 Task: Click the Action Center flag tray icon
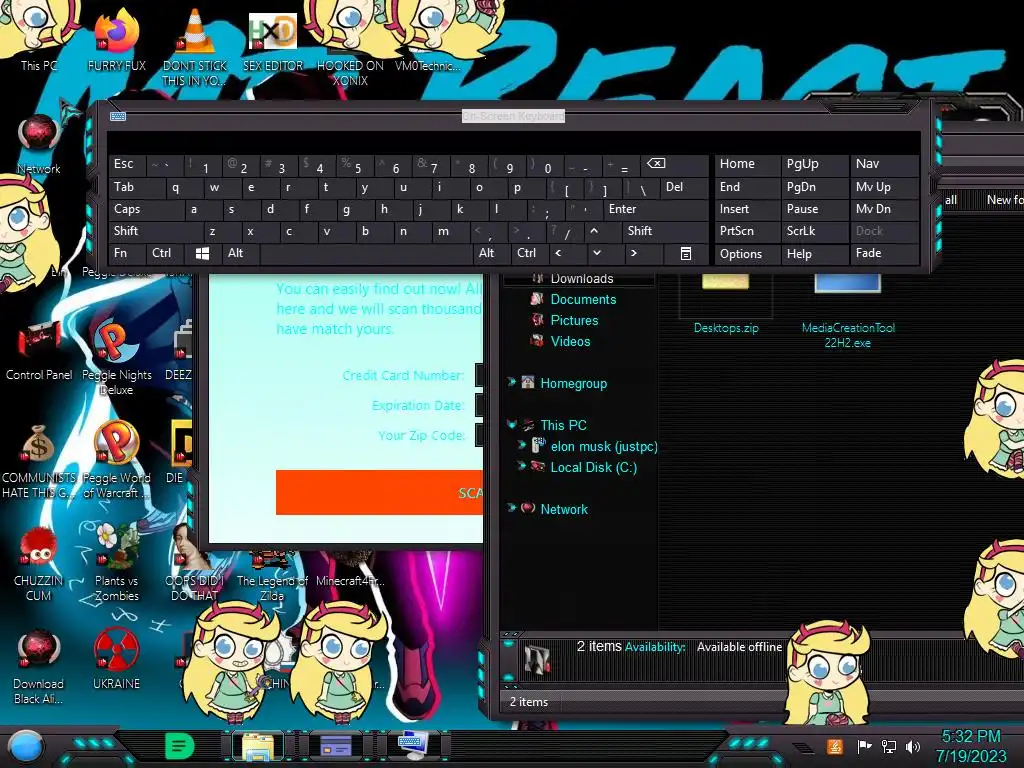[x=864, y=746]
